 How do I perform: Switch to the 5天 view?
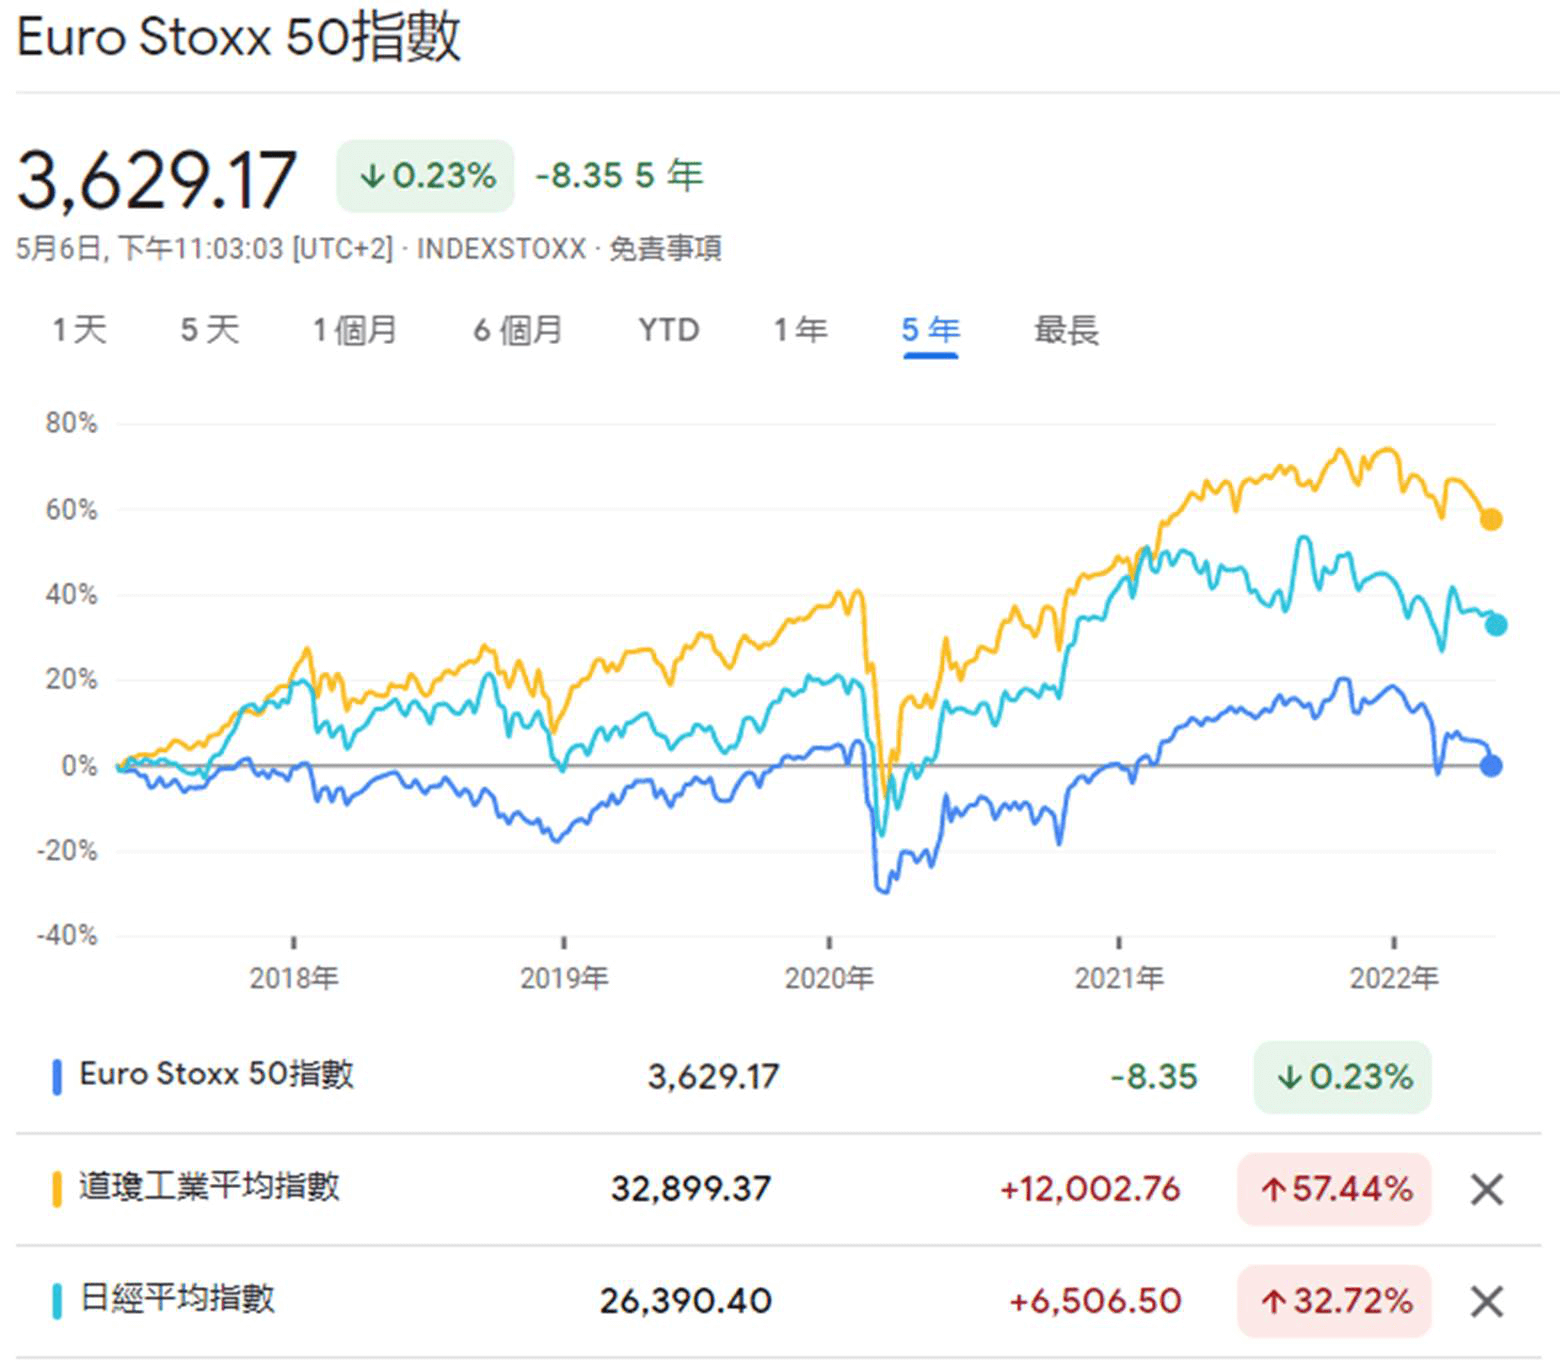pos(211,330)
